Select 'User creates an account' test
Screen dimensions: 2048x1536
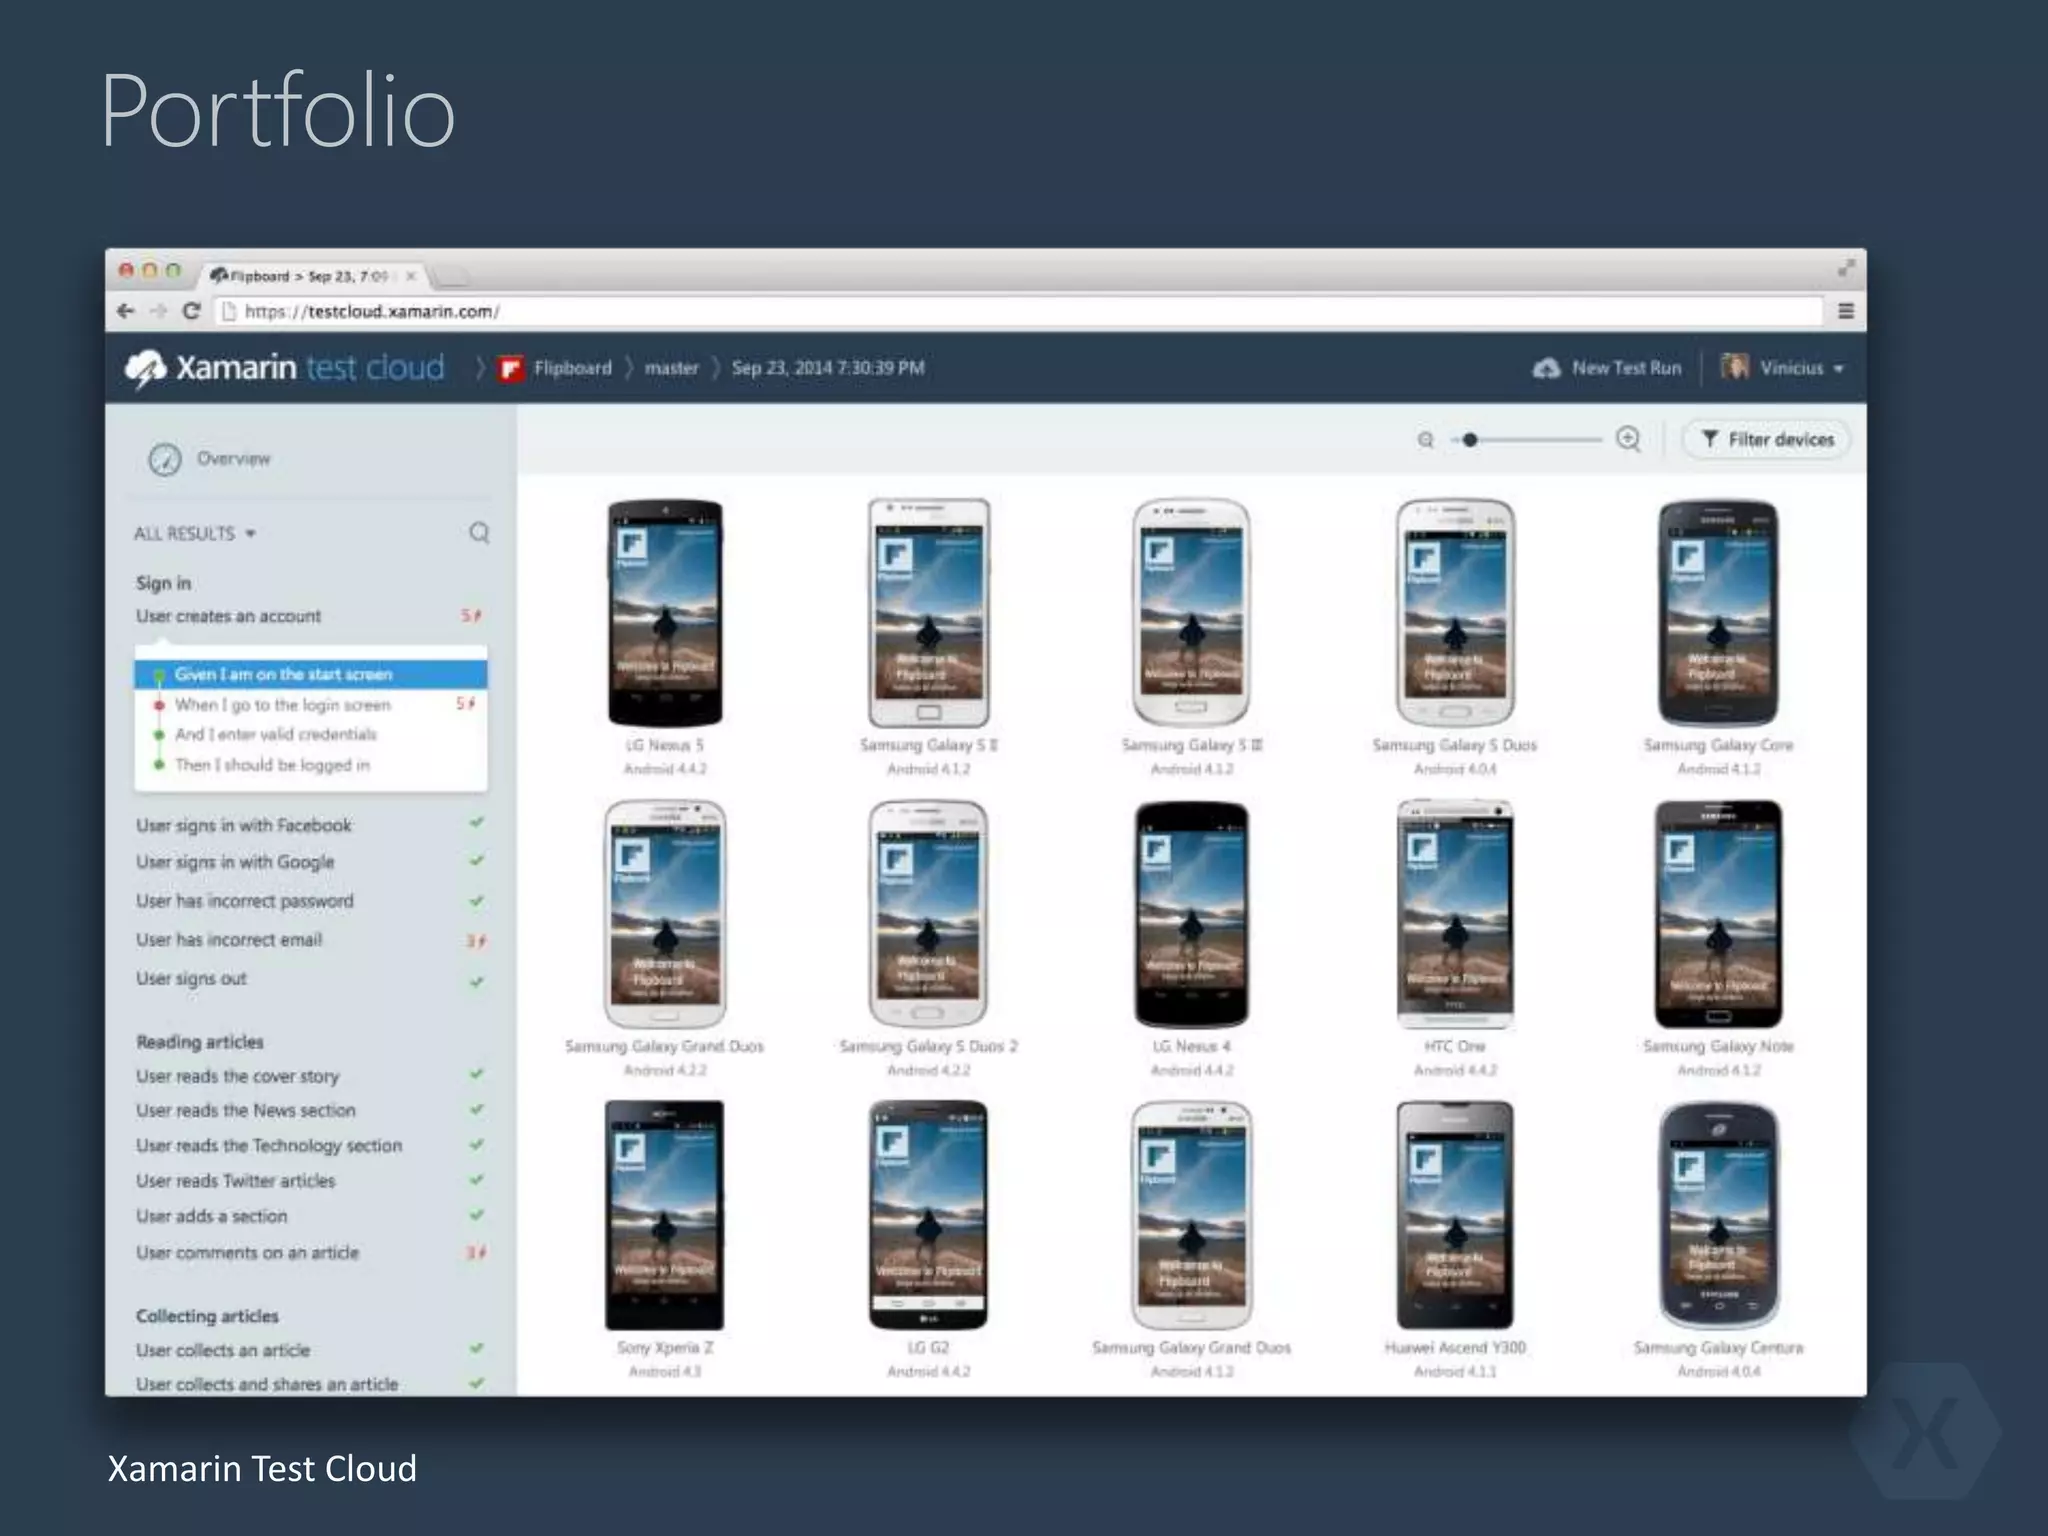click(x=310, y=616)
